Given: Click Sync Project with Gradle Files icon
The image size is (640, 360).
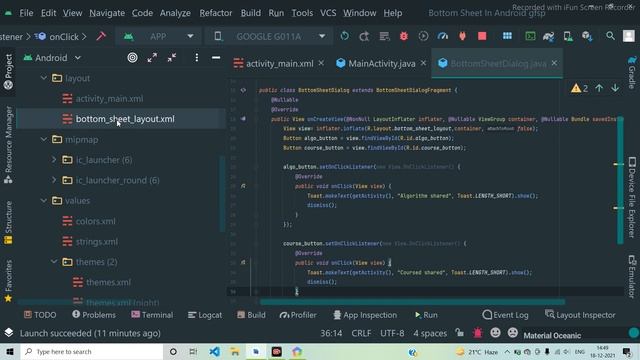Looking at the screenshot, I should tap(548, 36).
